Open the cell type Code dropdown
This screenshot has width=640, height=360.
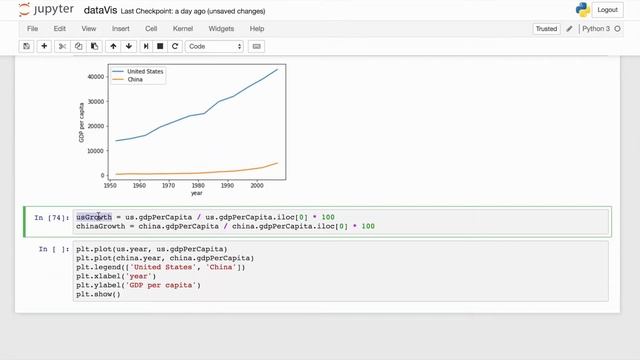tap(214, 46)
